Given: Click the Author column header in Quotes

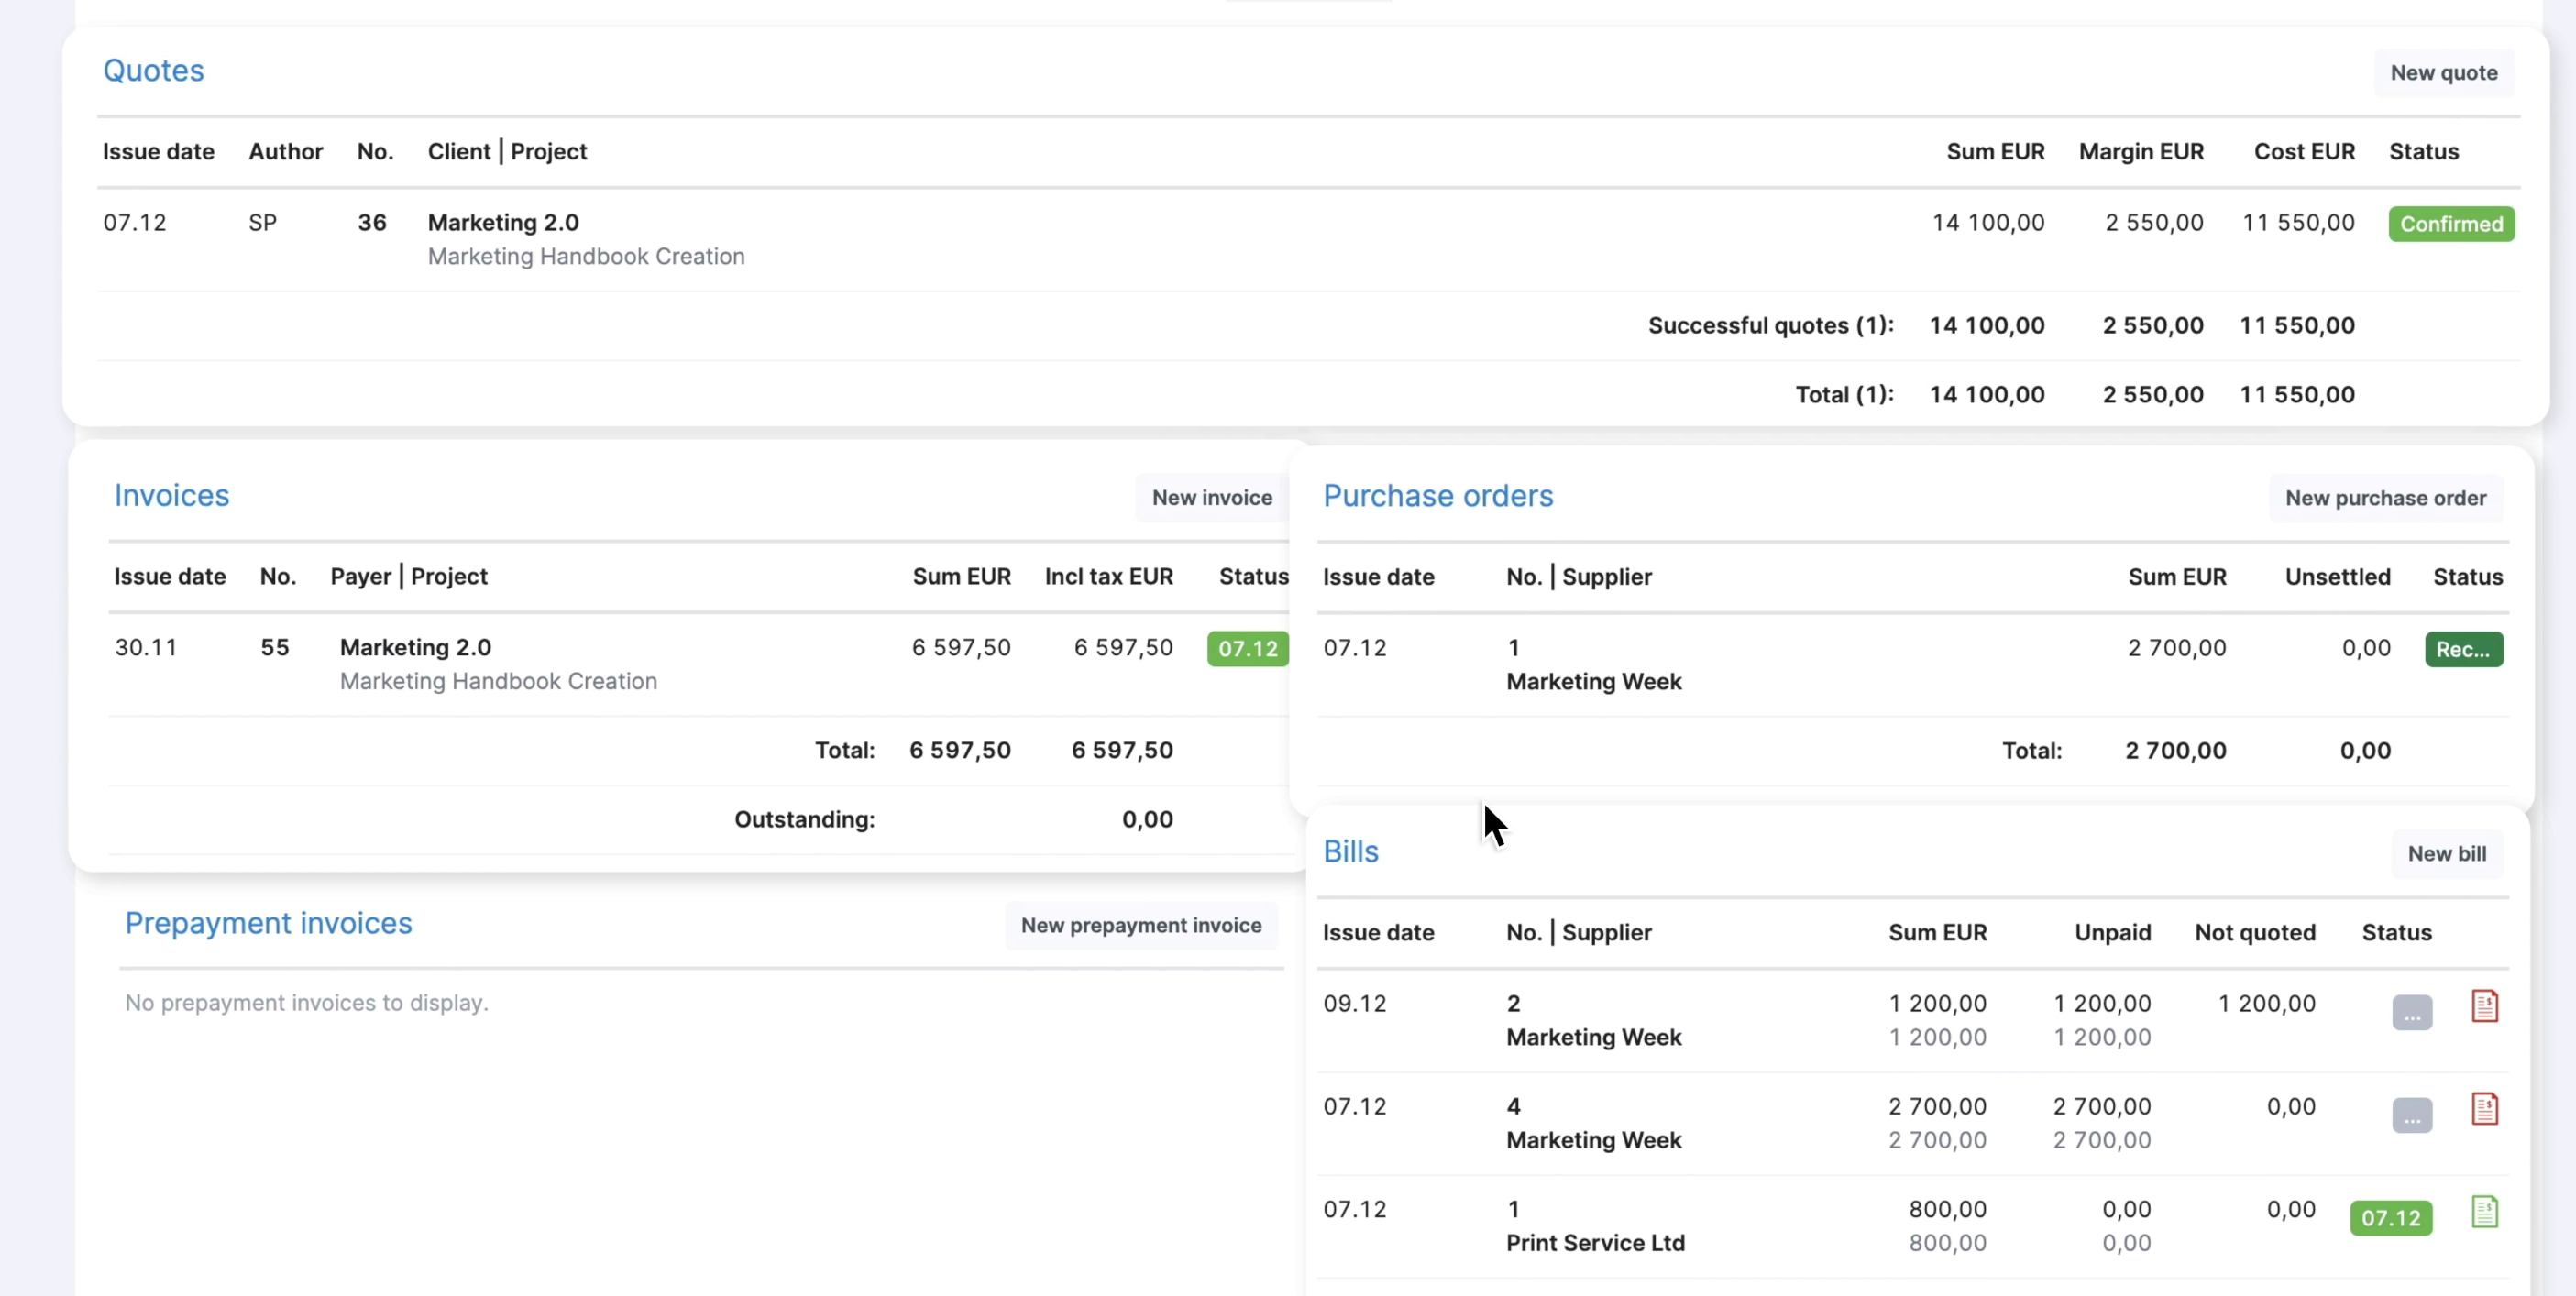Looking at the screenshot, I should (286, 152).
